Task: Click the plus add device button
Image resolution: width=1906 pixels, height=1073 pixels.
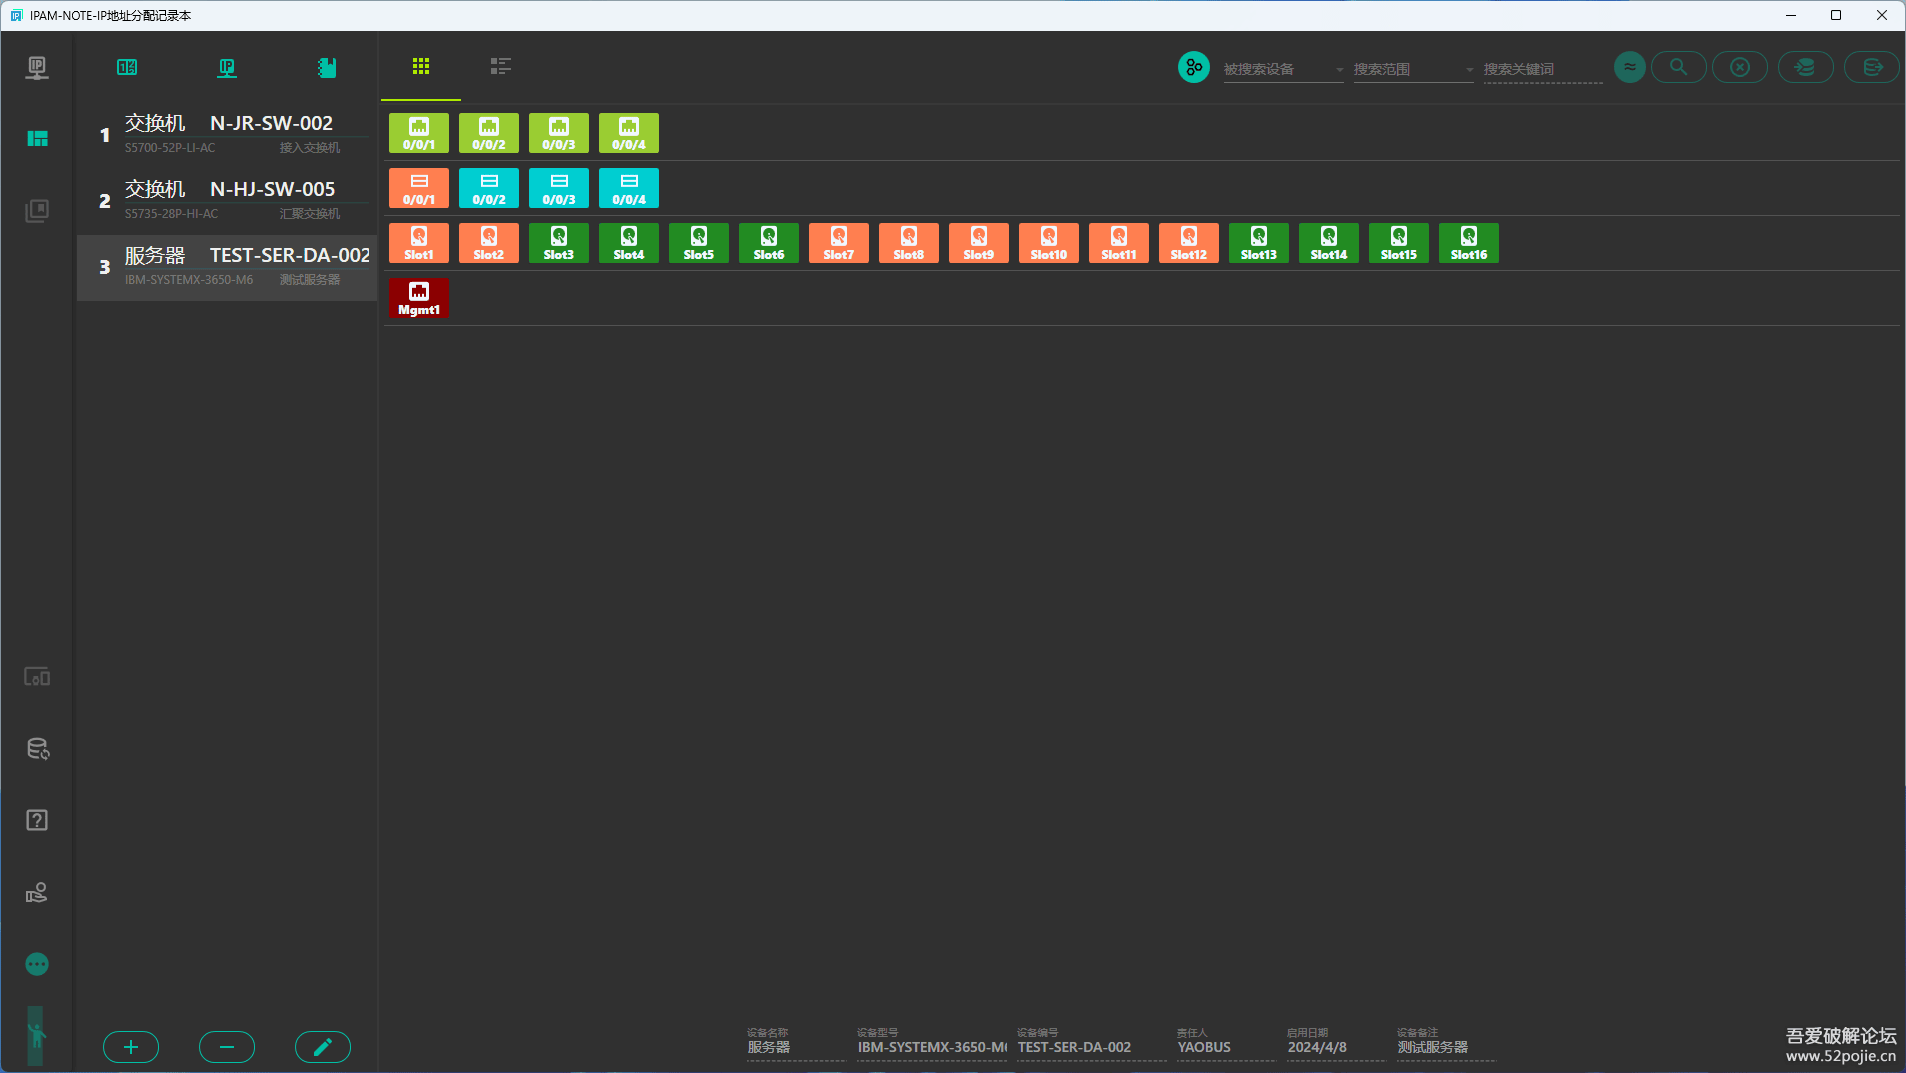Action: pyautogui.click(x=131, y=1047)
